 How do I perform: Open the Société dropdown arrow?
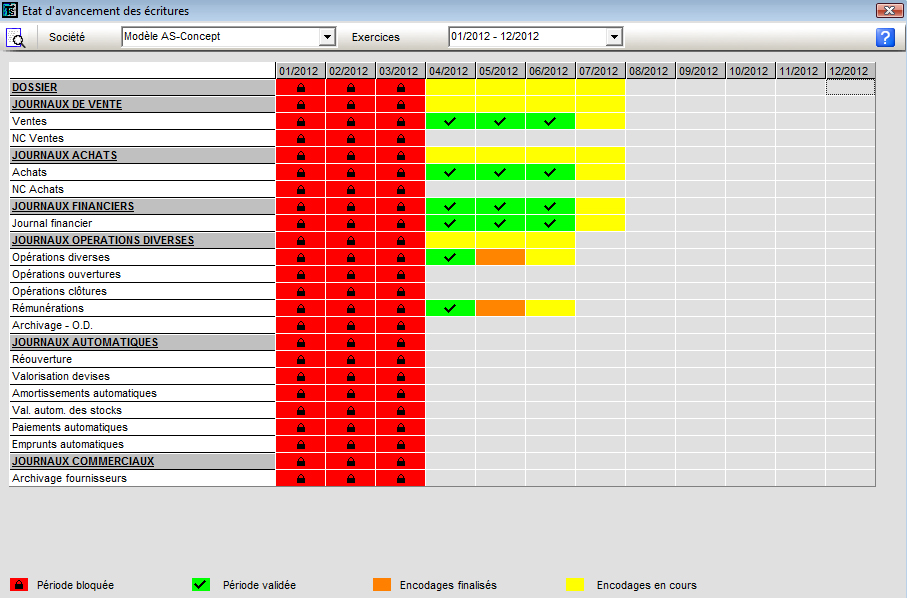coord(327,37)
